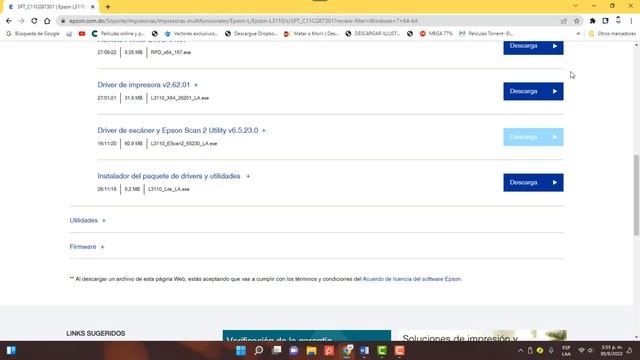Download the RPD_x64_167.exe file

coord(533,47)
